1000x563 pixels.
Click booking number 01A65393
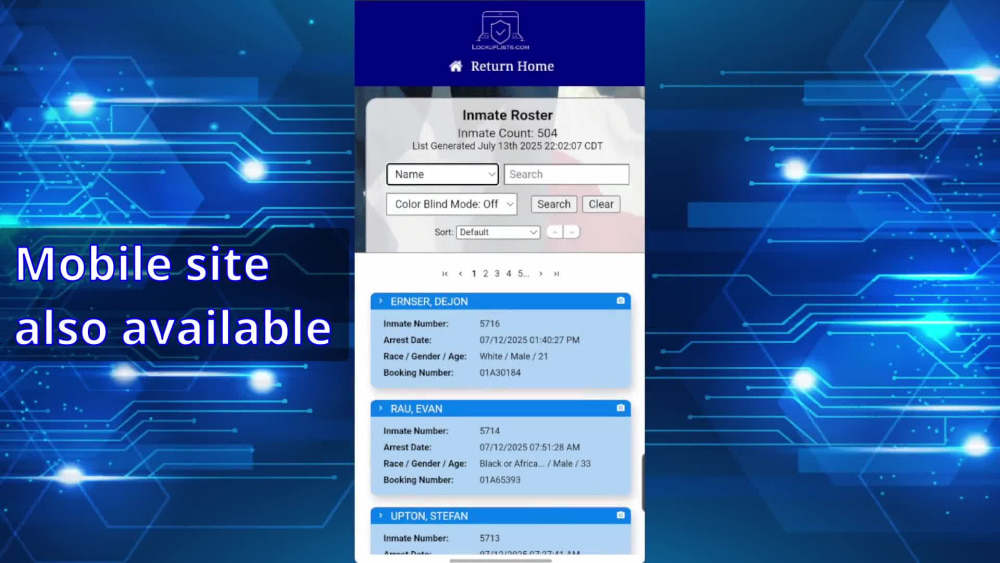tap(500, 479)
